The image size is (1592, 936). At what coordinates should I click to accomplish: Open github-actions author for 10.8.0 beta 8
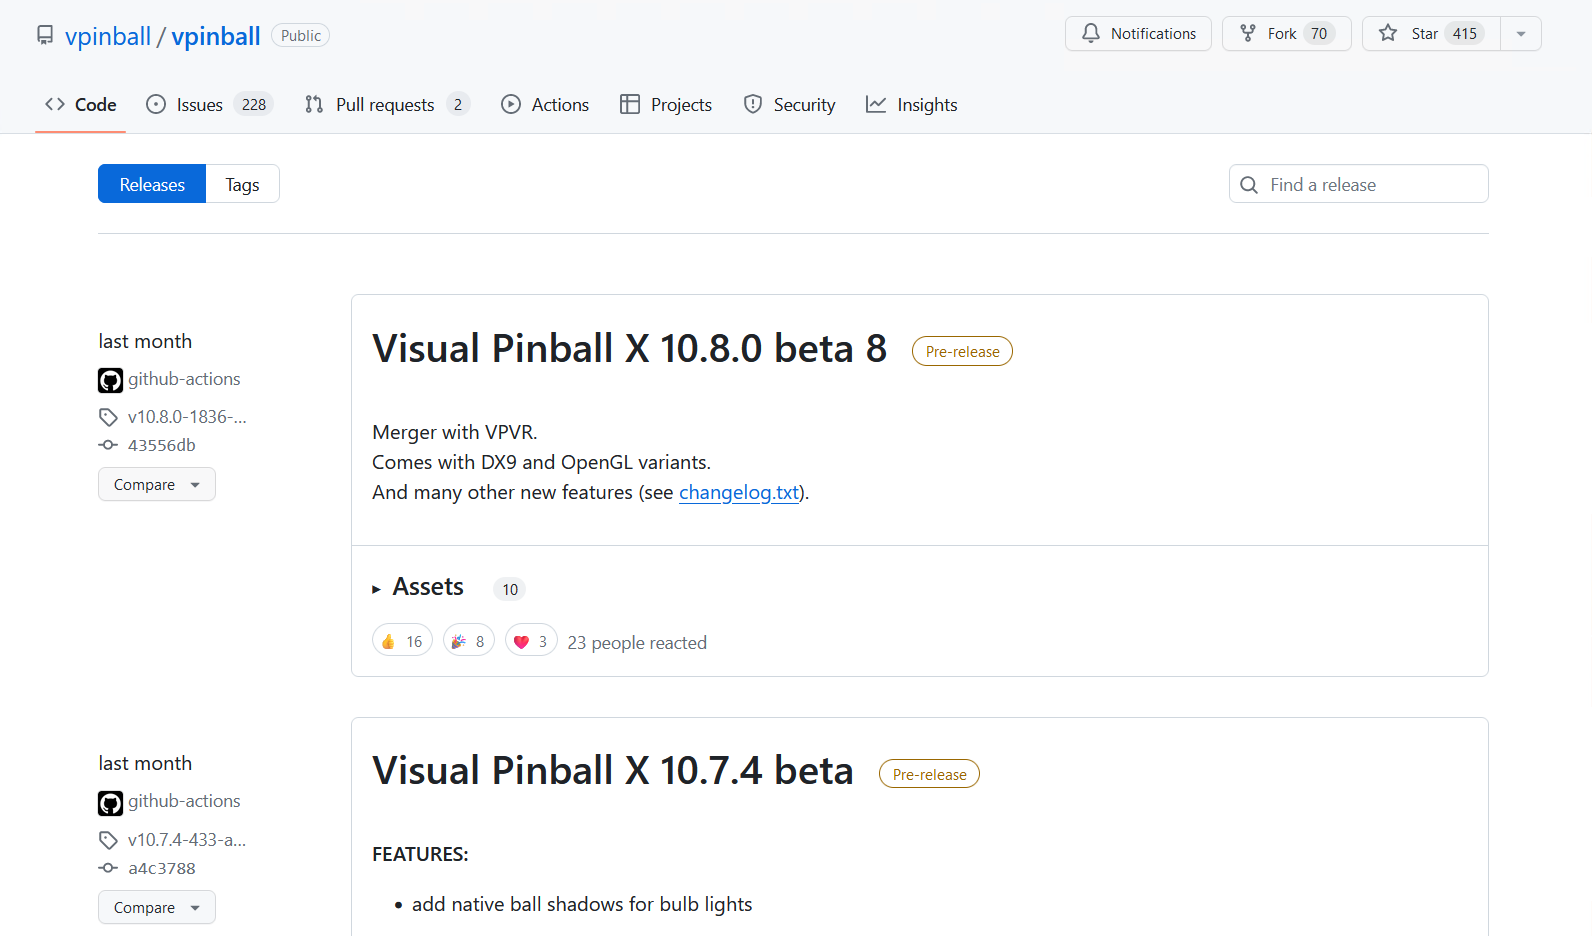point(184,379)
